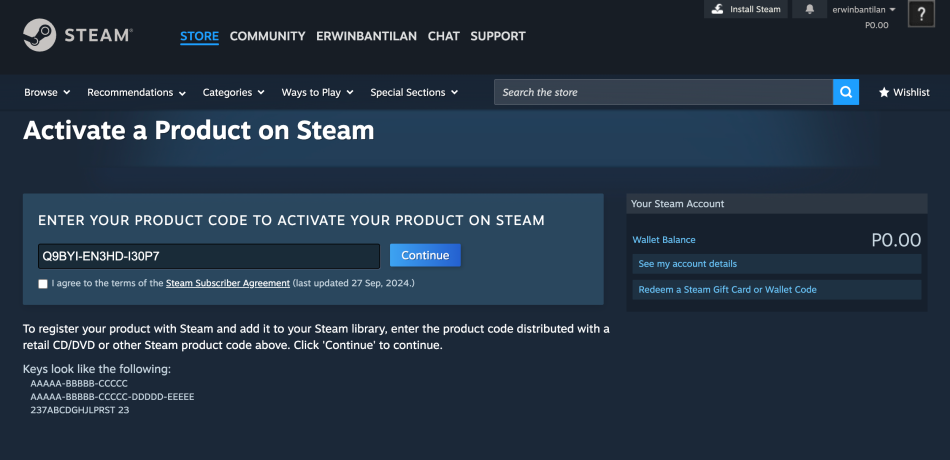Expand the Ways to Play dropdown
This screenshot has height=460, width=950.
[317, 92]
